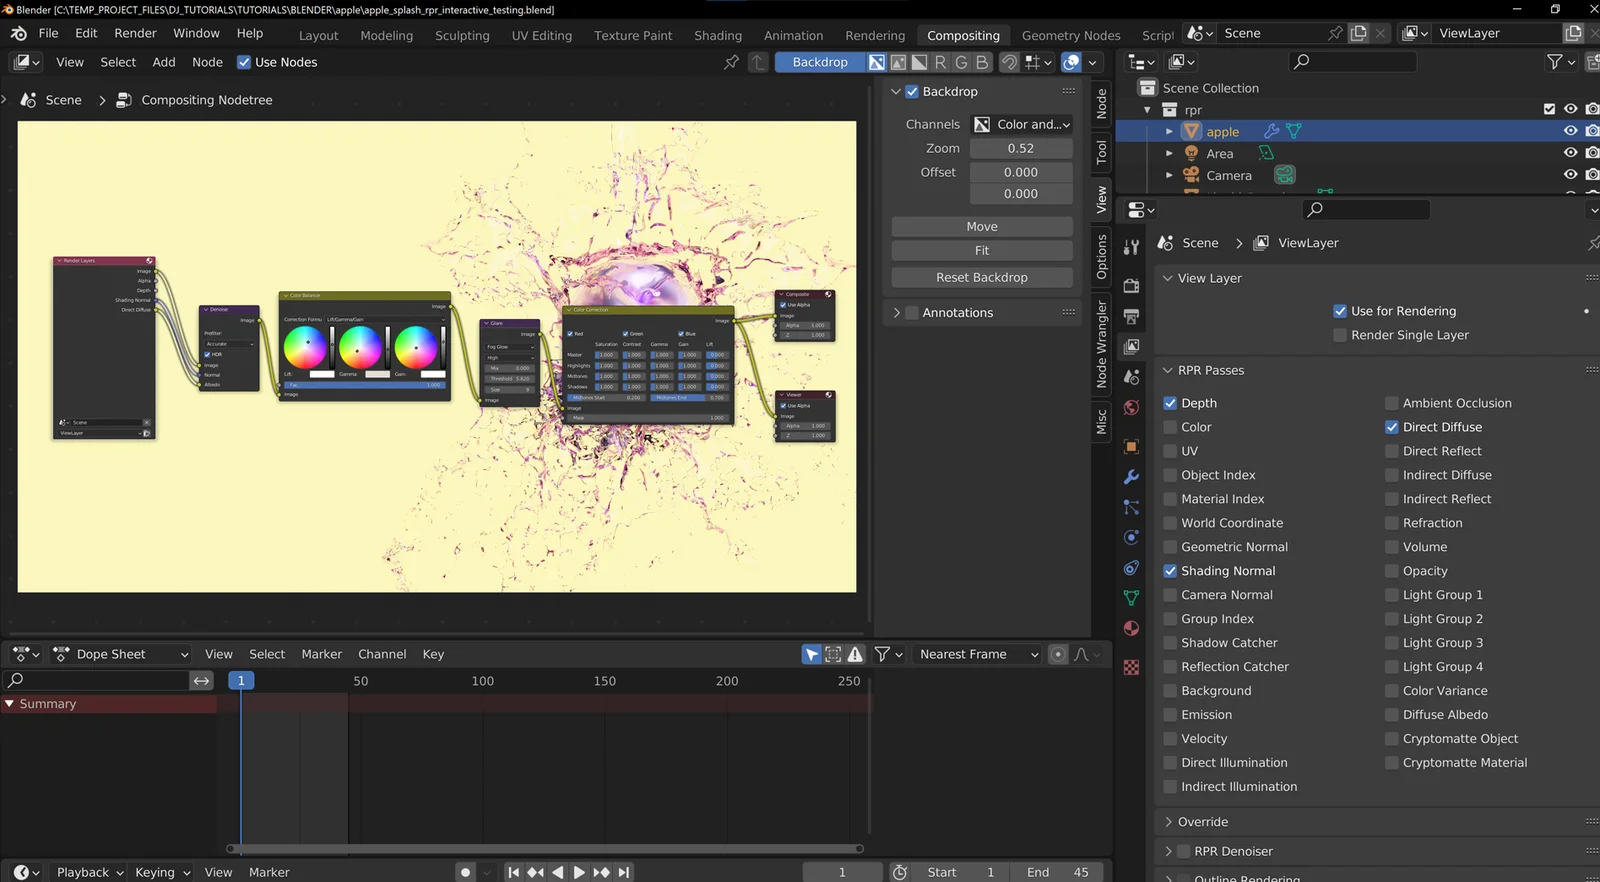Open the Object properties tab icon

[1131, 447]
